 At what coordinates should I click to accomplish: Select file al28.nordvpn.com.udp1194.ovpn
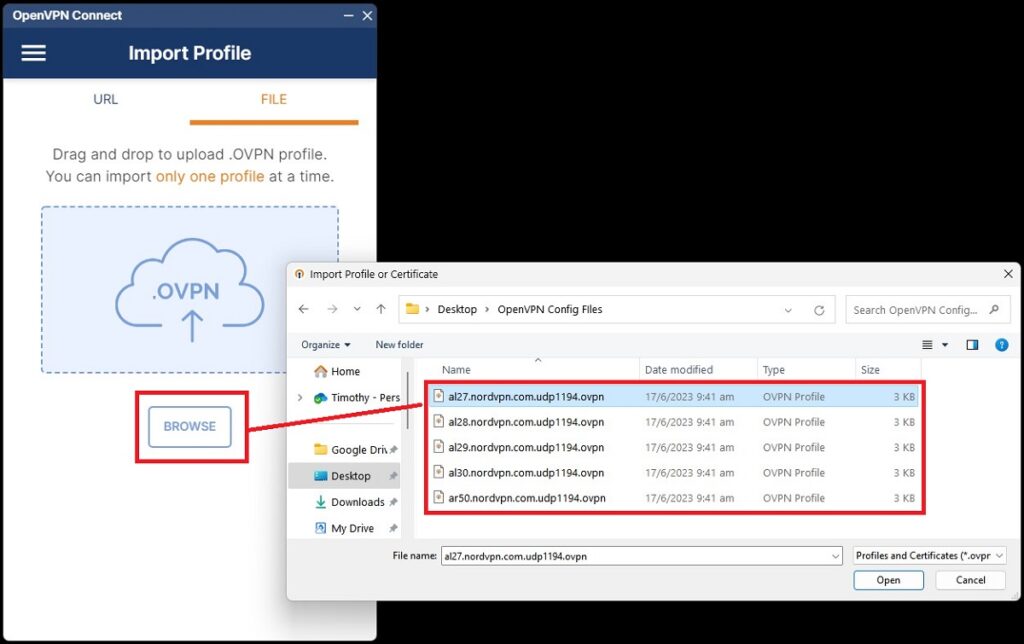coord(674,422)
